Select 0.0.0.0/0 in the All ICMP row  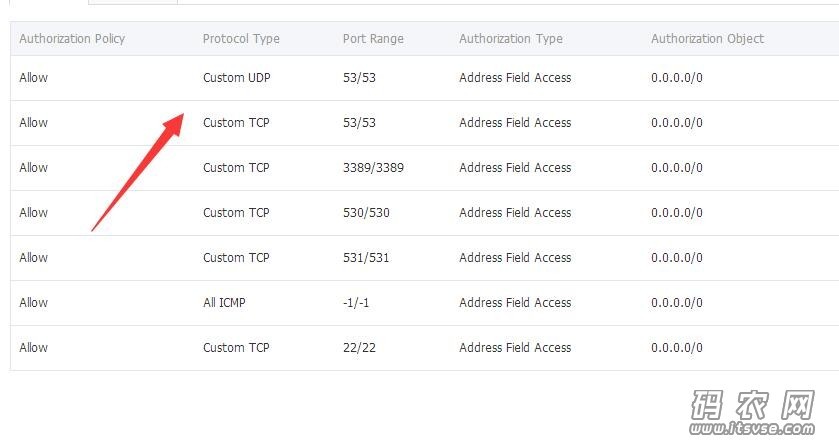[676, 302]
